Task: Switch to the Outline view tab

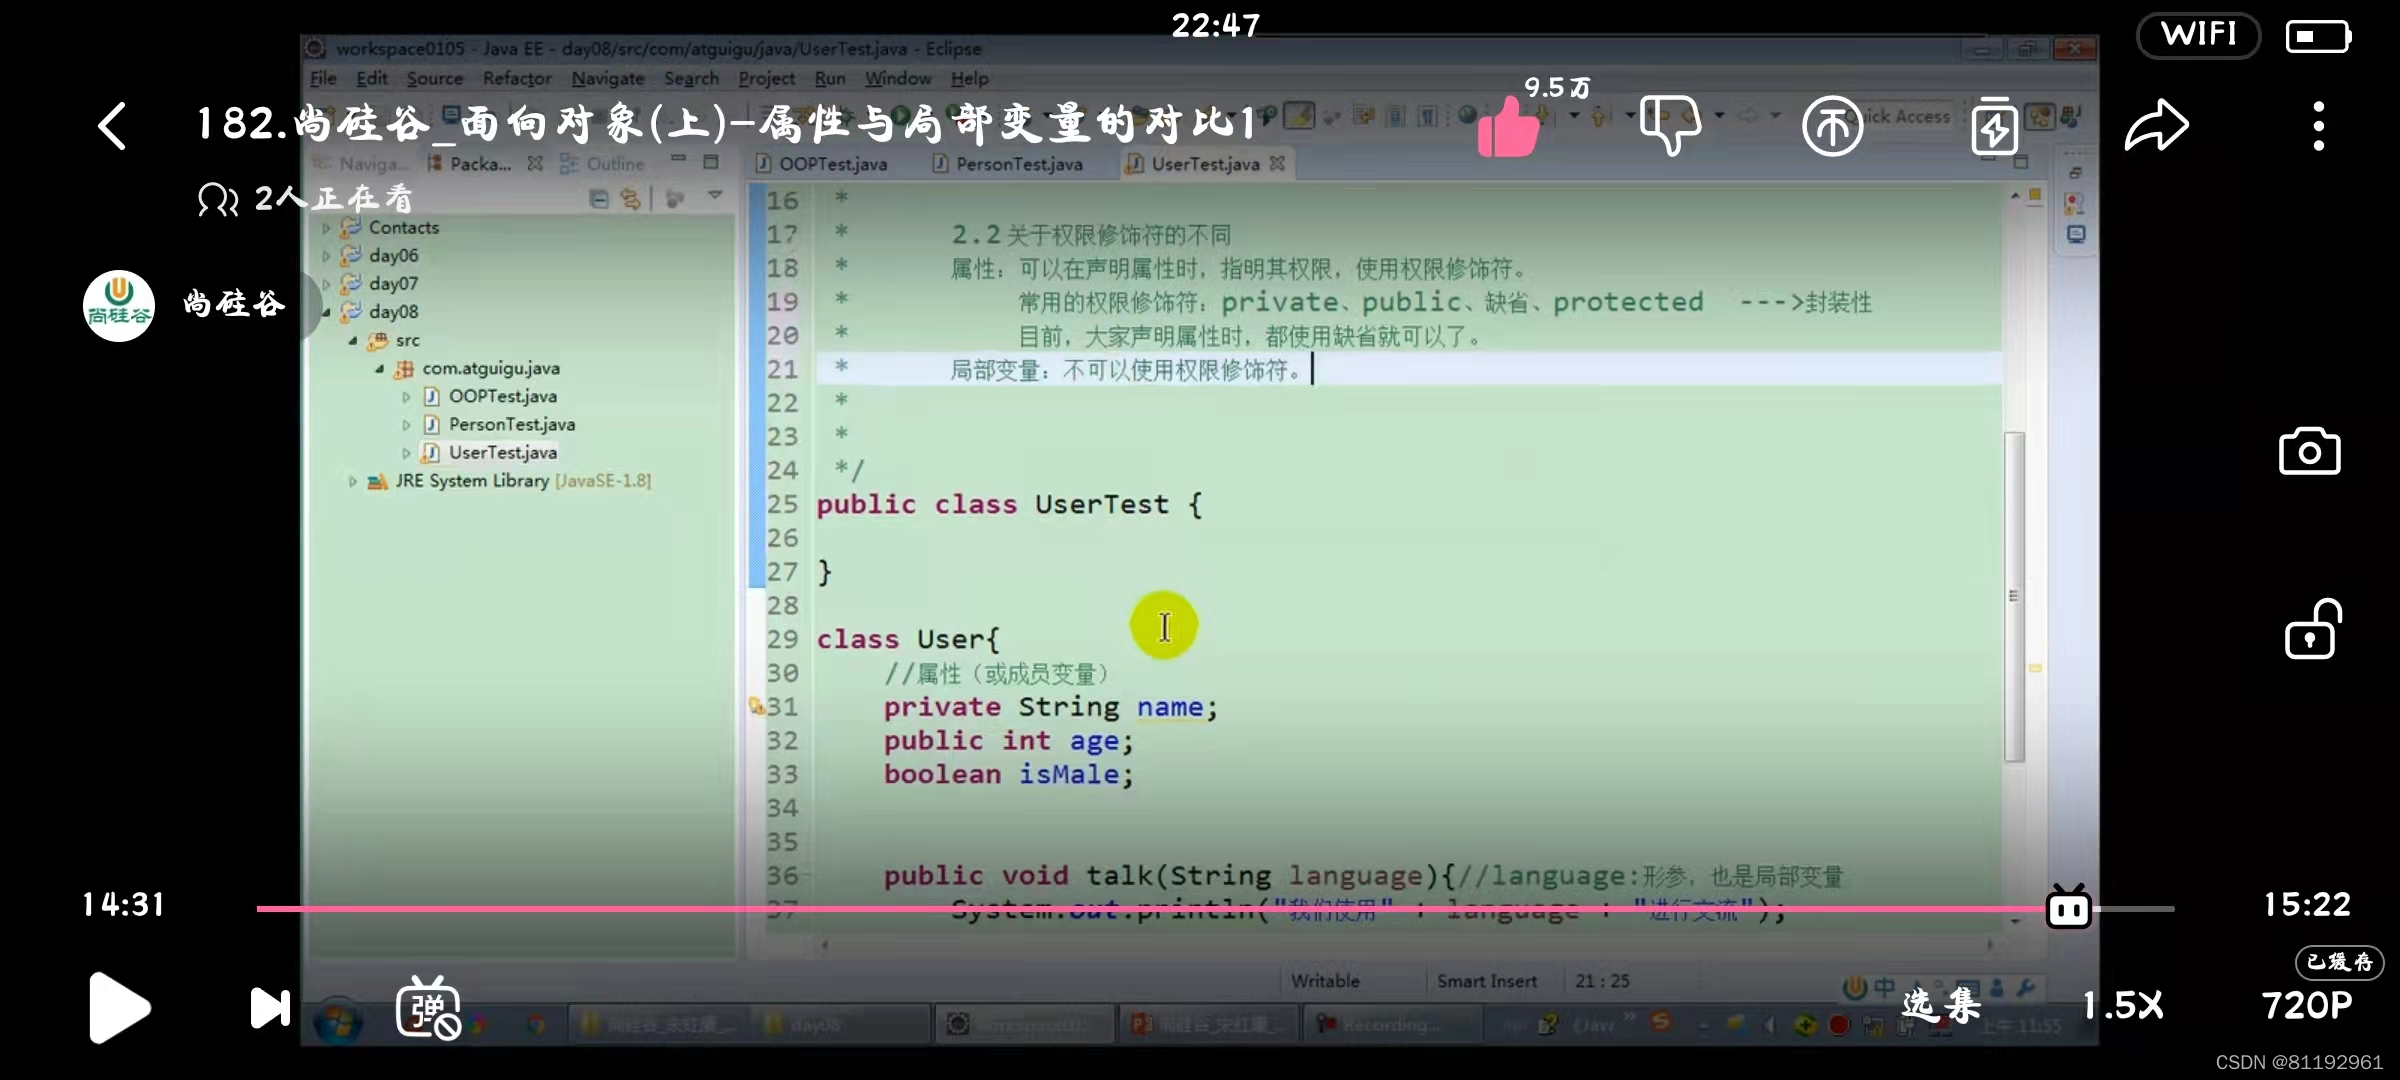Action: pyautogui.click(x=603, y=163)
